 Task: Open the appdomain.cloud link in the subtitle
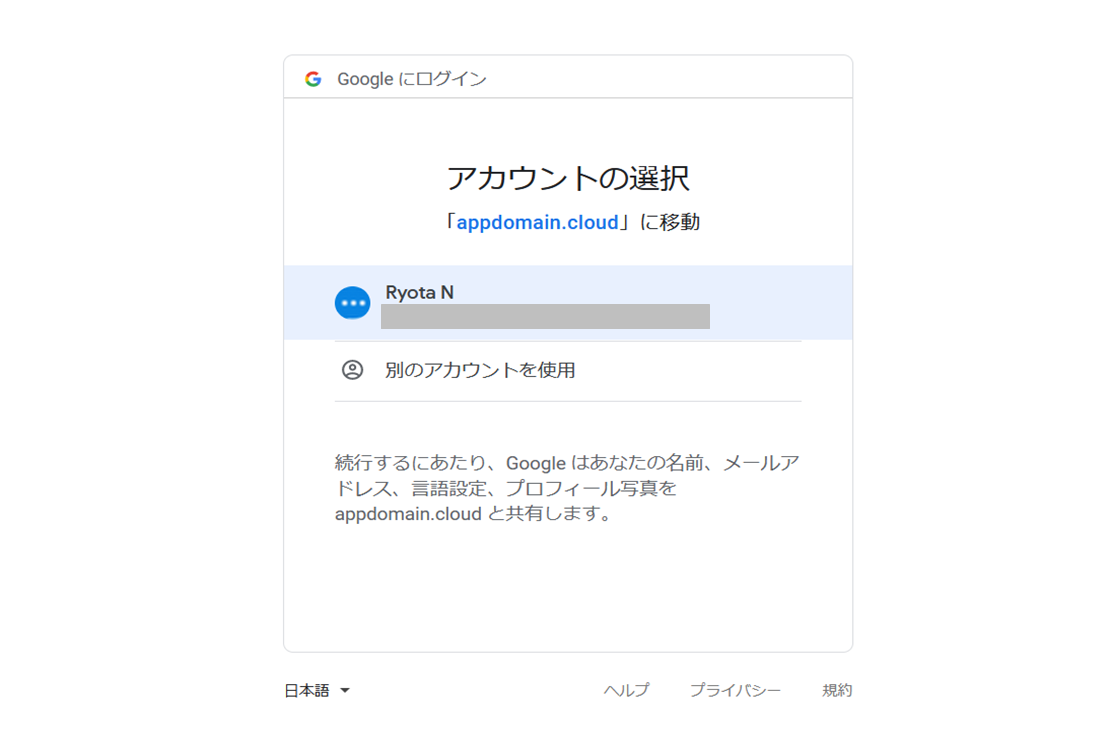(x=537, y=223)
